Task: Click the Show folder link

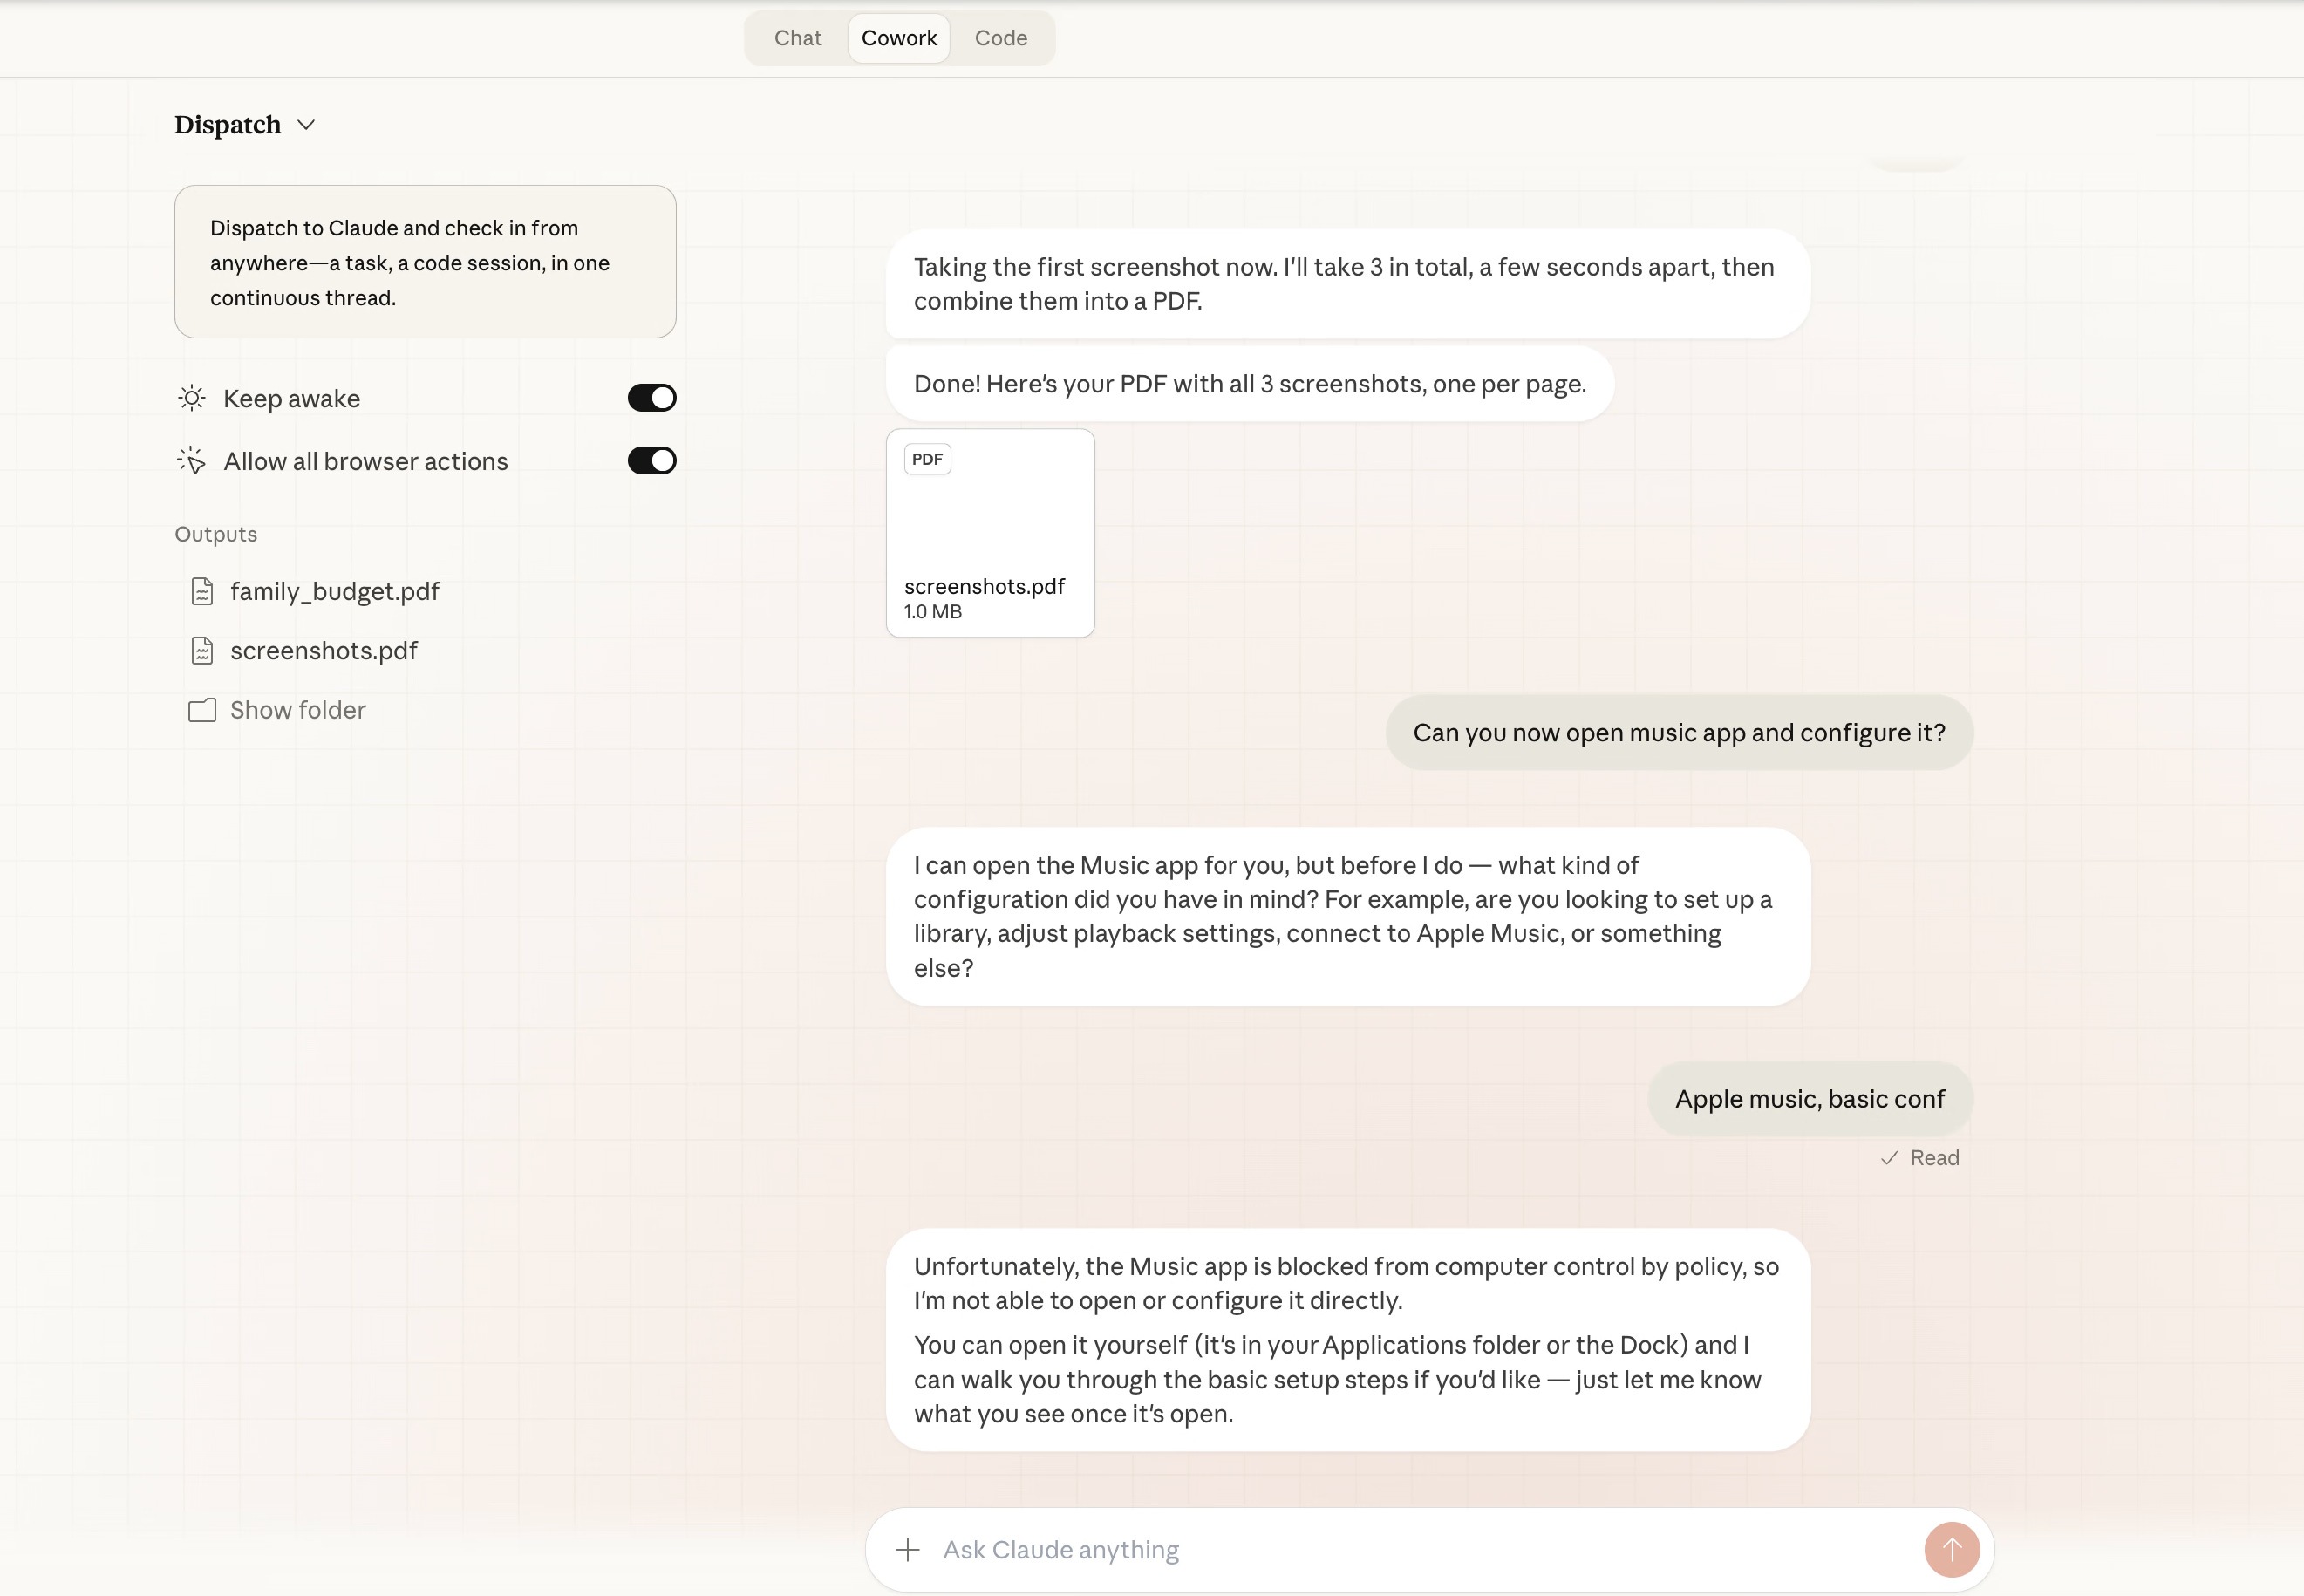Action: click(x=297, y=710)
